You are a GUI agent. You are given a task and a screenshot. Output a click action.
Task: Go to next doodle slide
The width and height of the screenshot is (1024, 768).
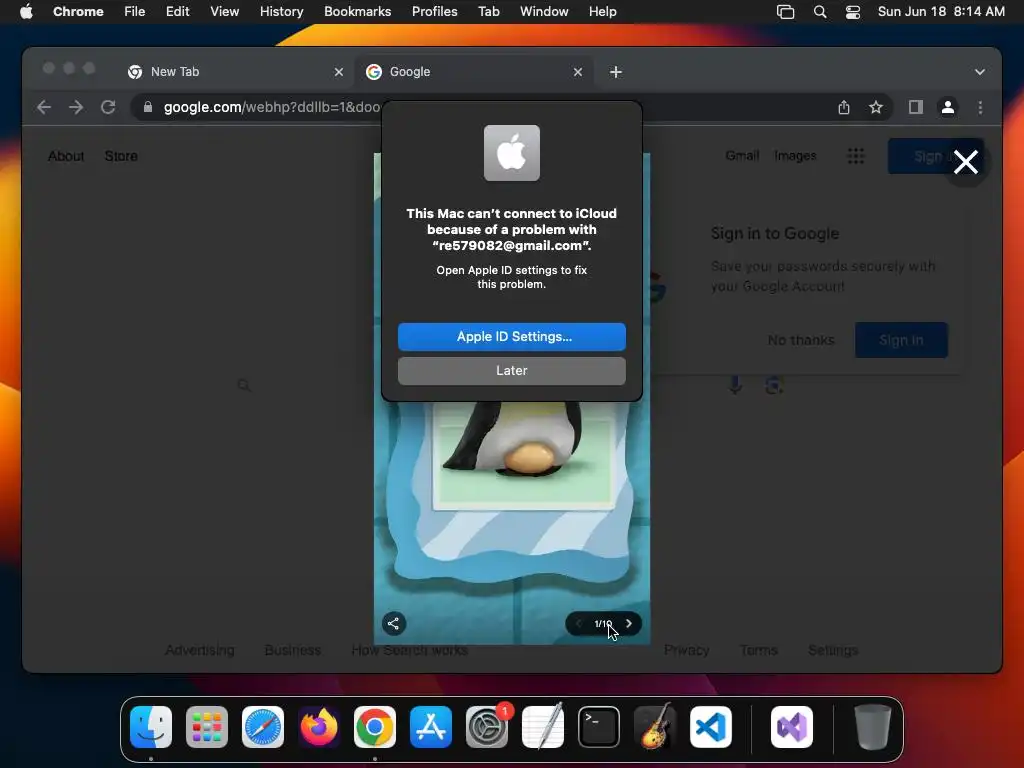(x=628, y=623)
